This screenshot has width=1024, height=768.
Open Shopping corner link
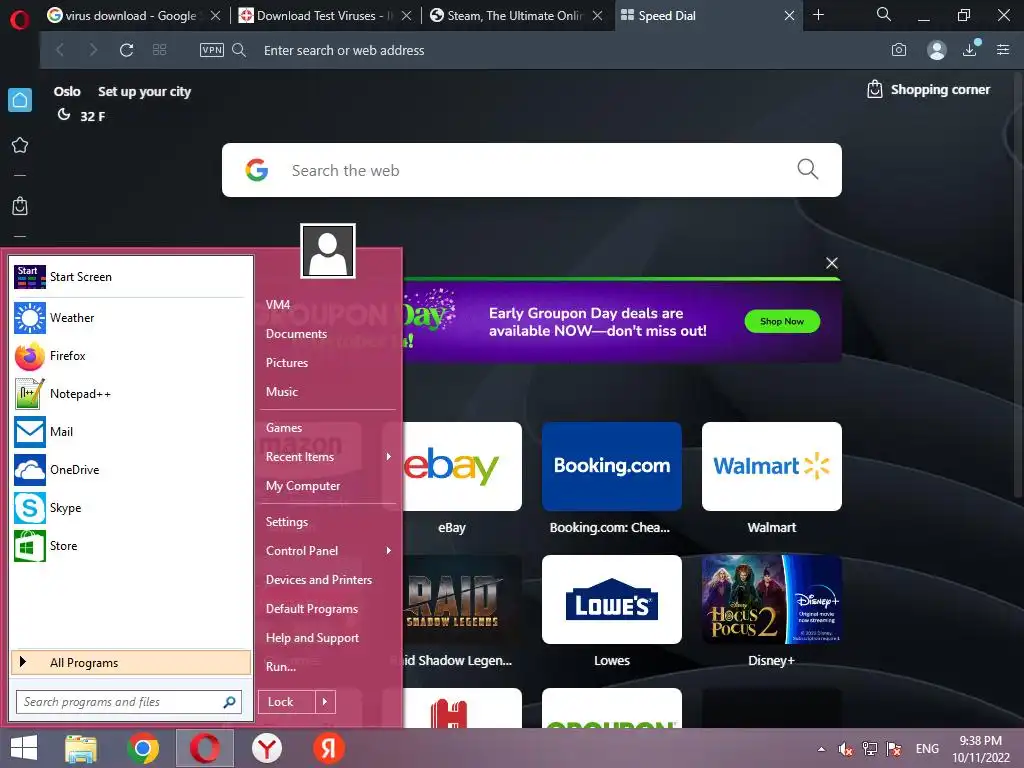[x=928, y=89]
